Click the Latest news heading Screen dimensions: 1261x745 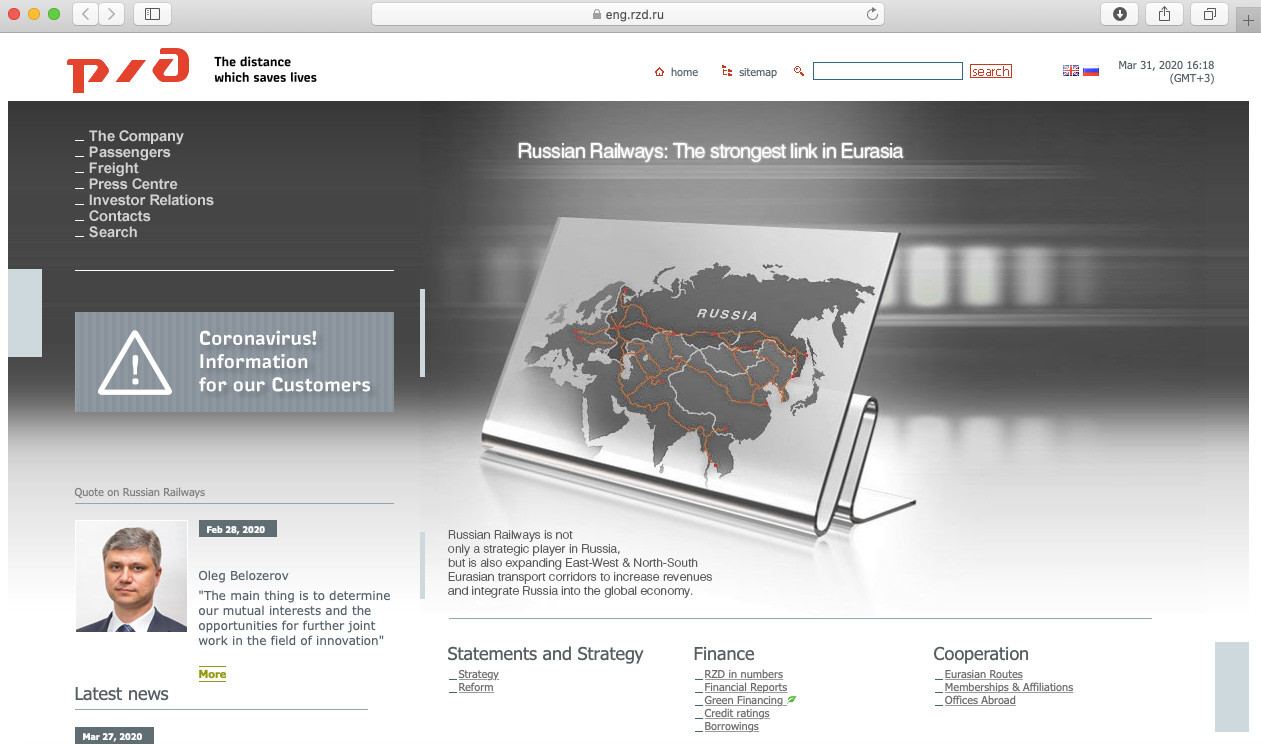[x=121, y=694]
